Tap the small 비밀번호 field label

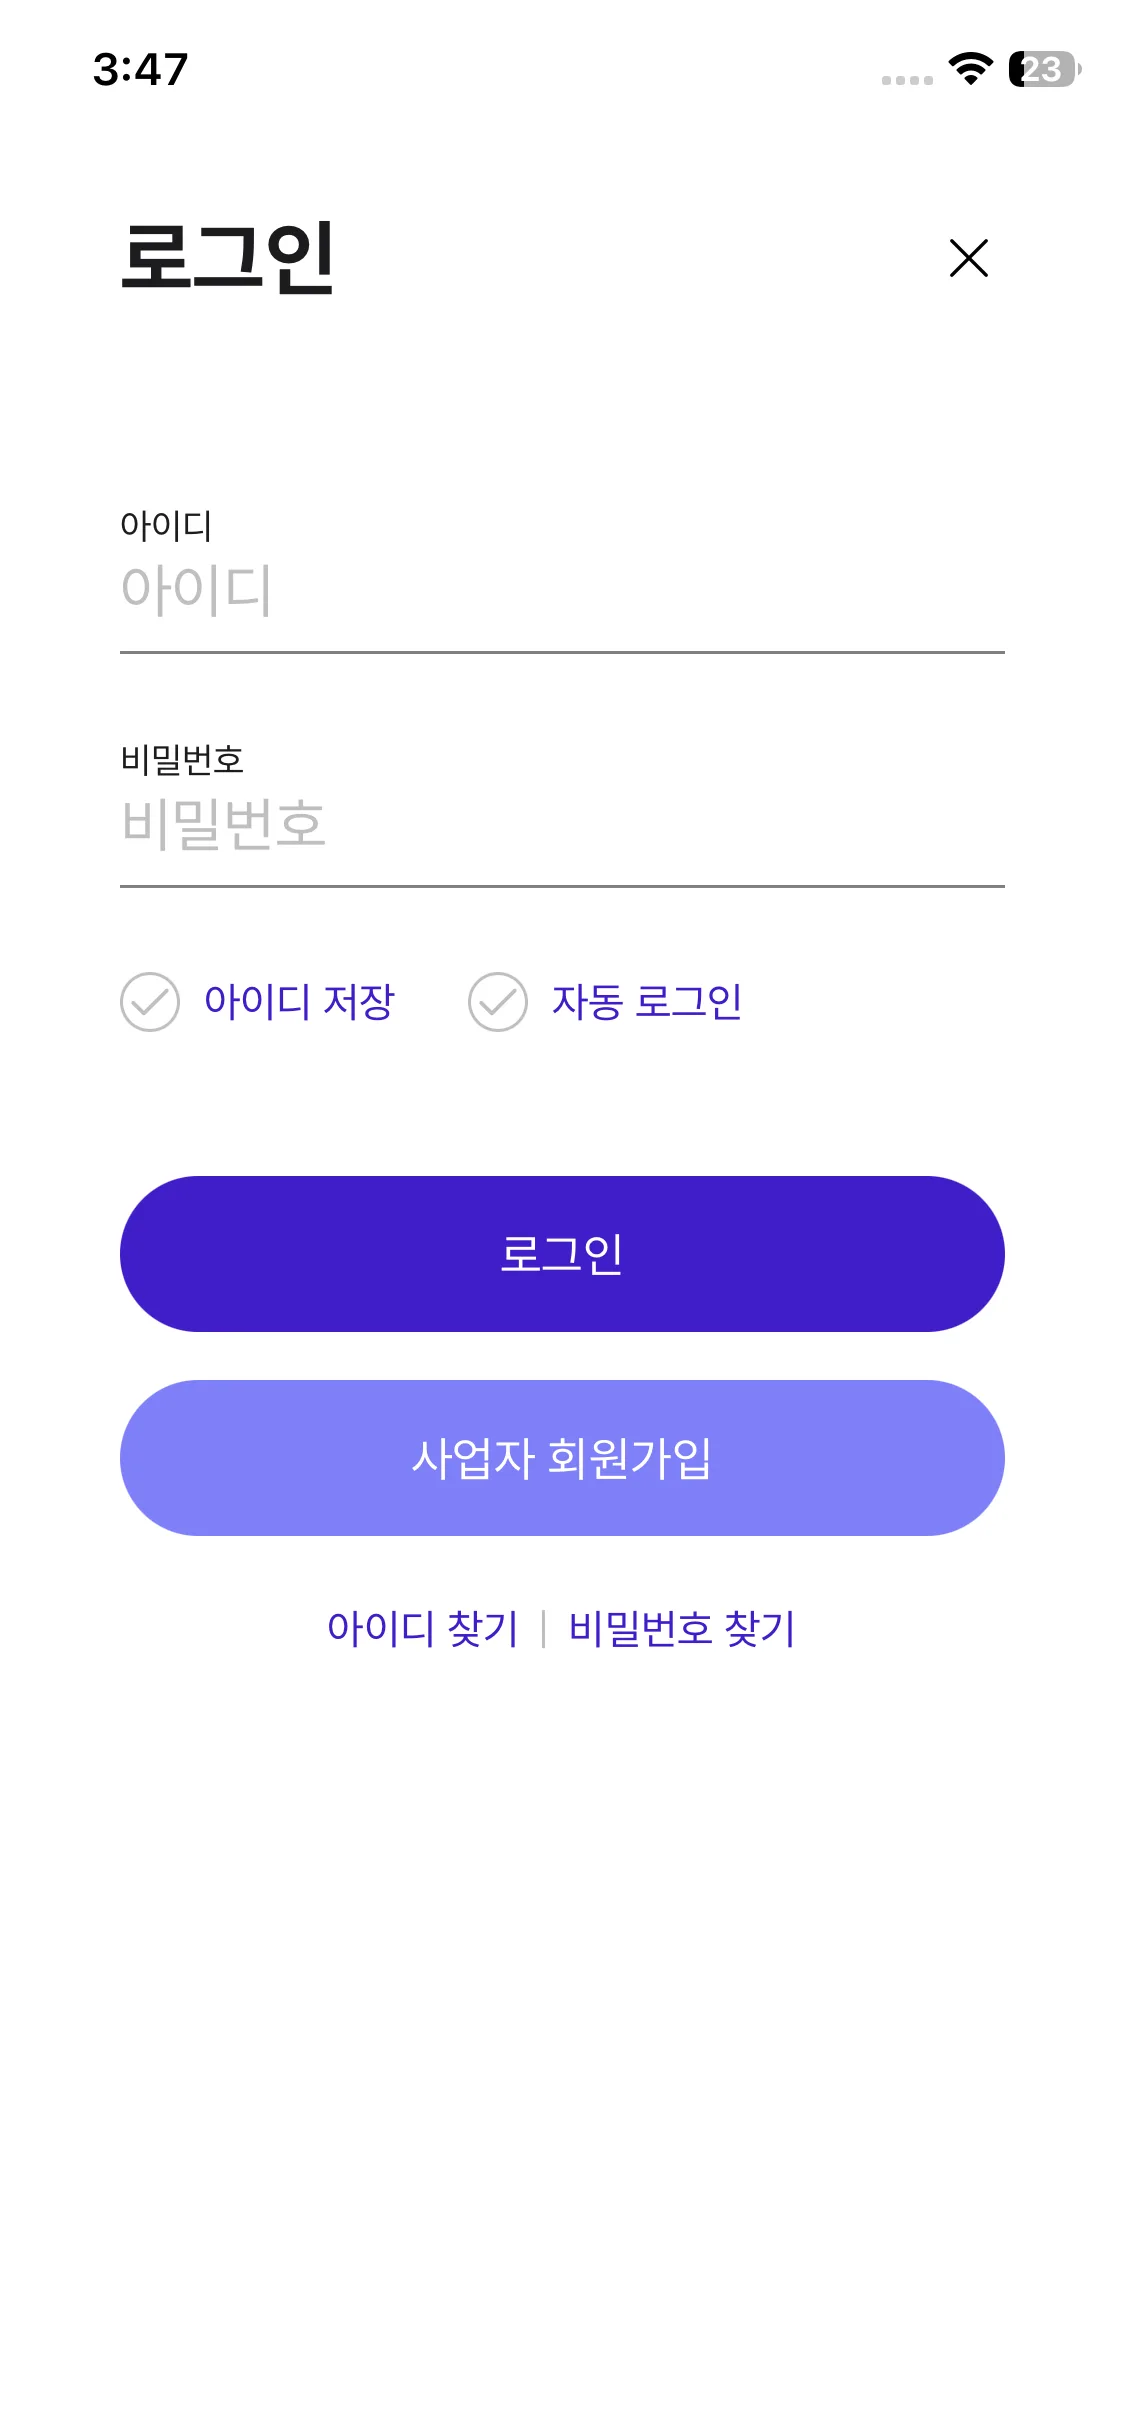point(182,760)
